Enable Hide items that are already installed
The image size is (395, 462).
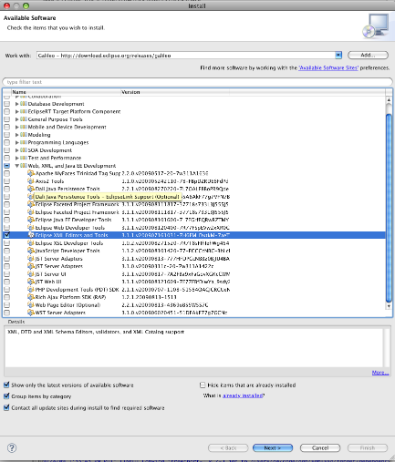click(202, 385)
